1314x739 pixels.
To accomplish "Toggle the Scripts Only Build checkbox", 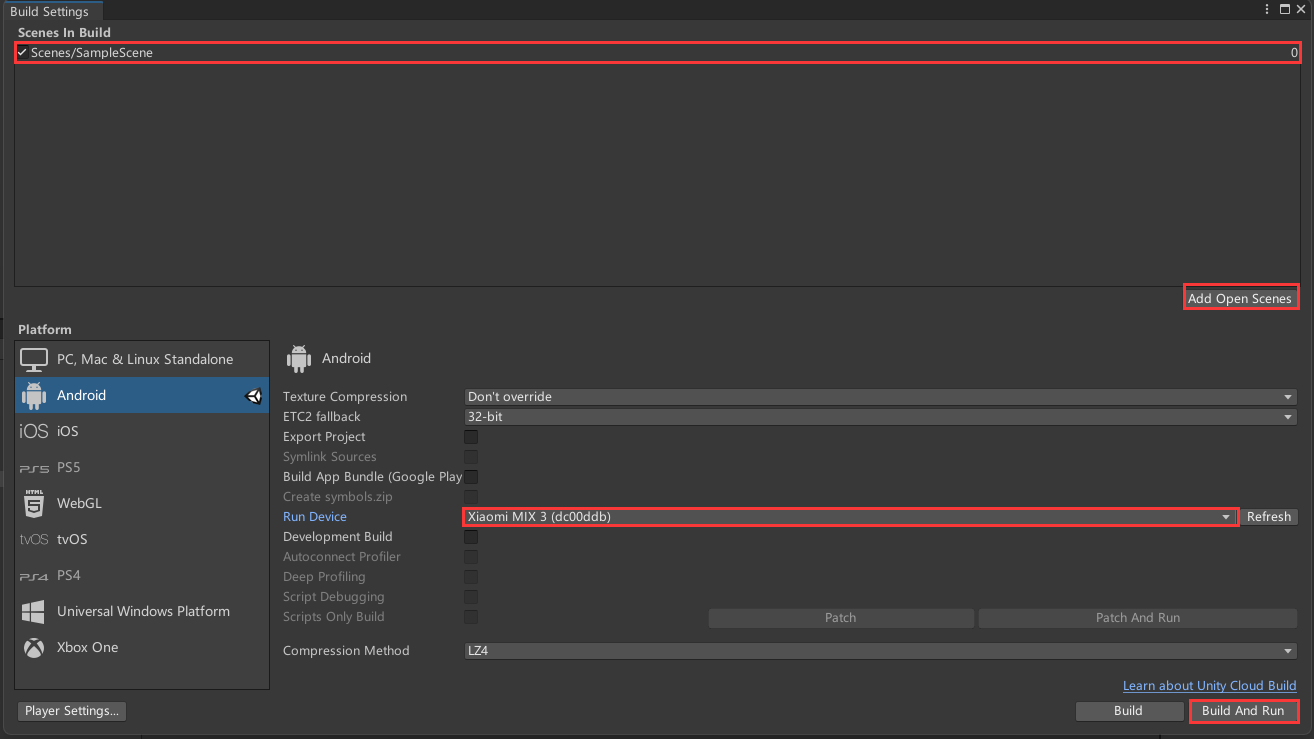I will pyautogui.click(x=471, y=617).
